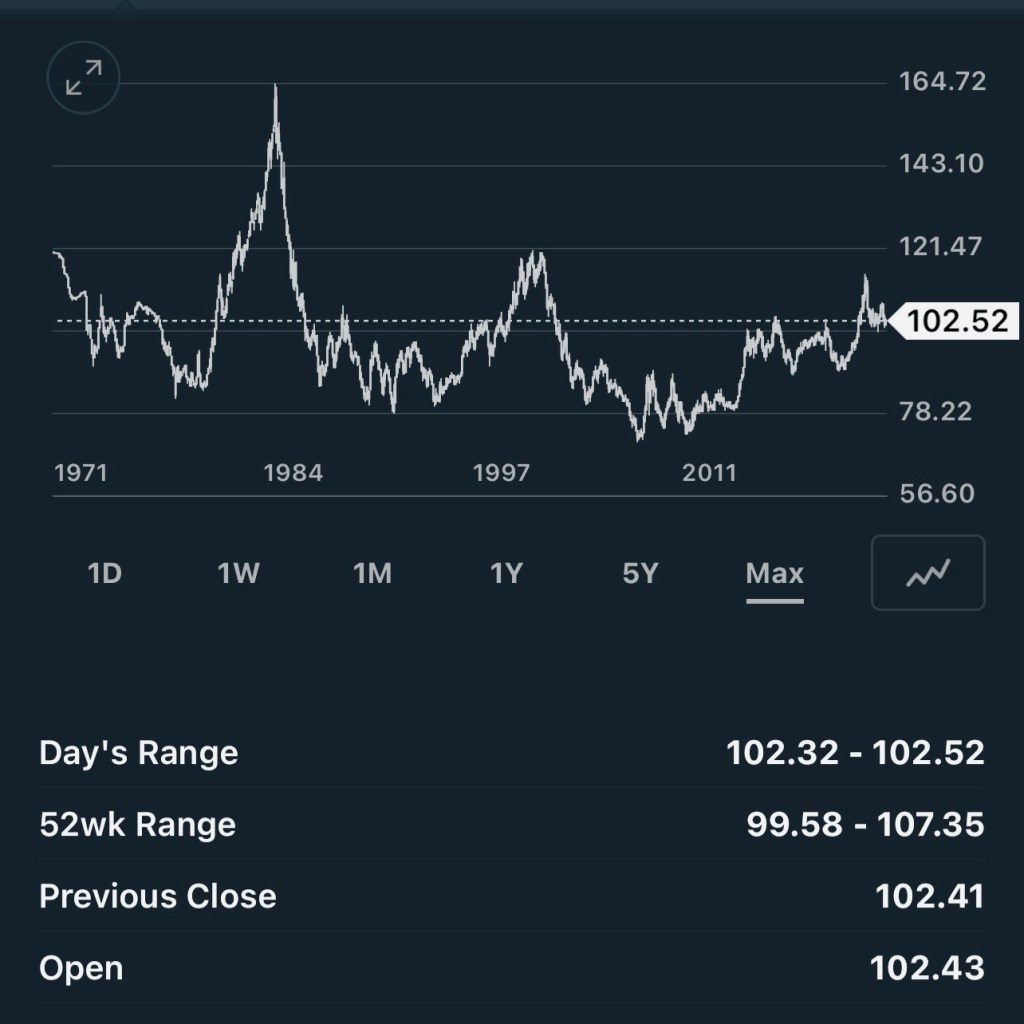Click the 1997 date axis label
Image resolution: width=1024 pixels, height=1024 pixels.
pyautogui.click(x=501, y=473)
